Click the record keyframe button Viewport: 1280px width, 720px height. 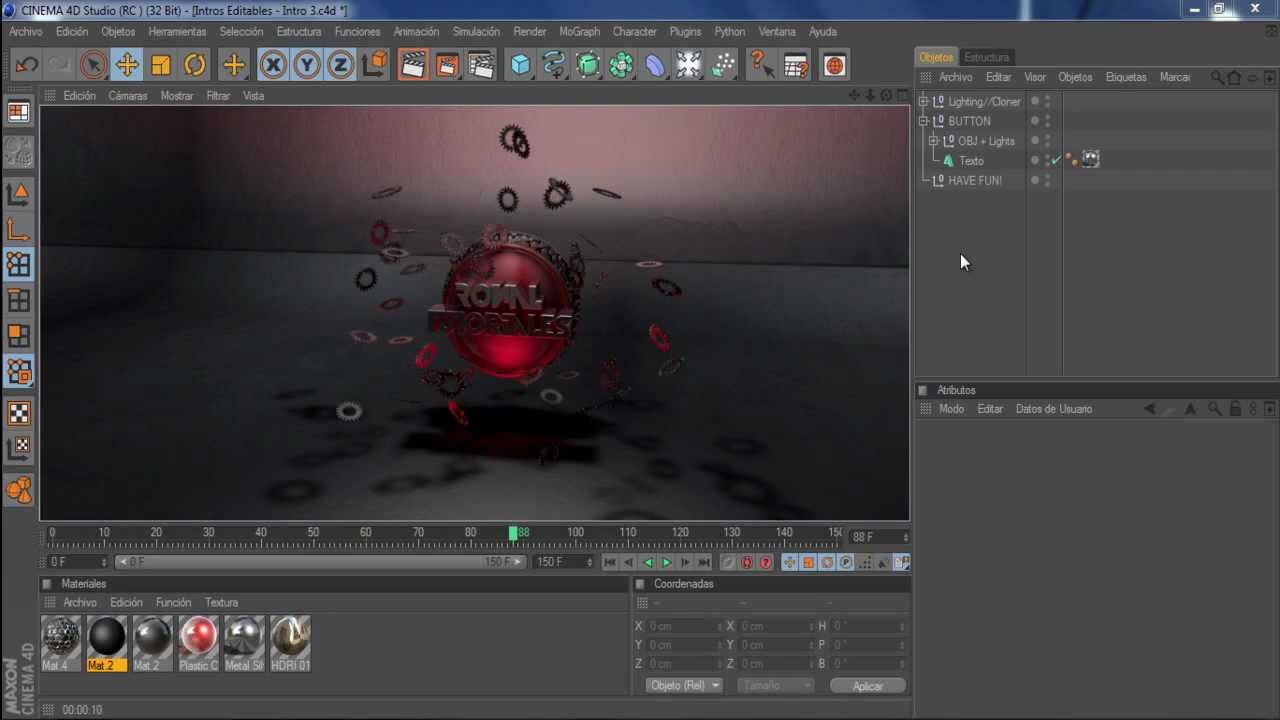pos(746,563)
